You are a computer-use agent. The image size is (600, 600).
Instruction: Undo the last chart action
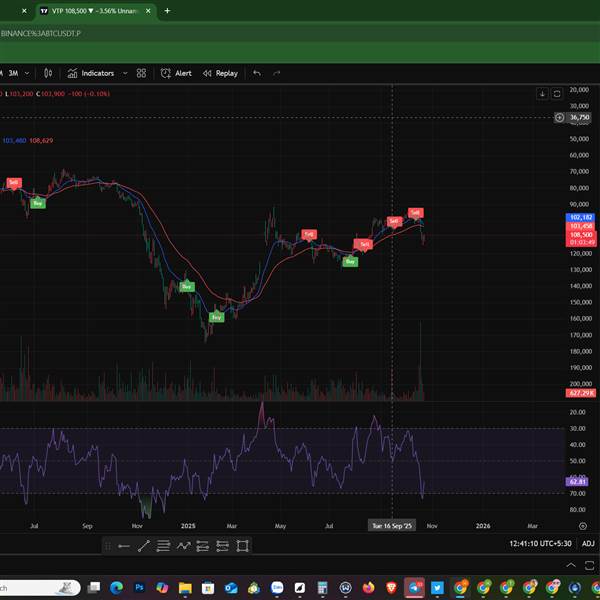(257, 73)
